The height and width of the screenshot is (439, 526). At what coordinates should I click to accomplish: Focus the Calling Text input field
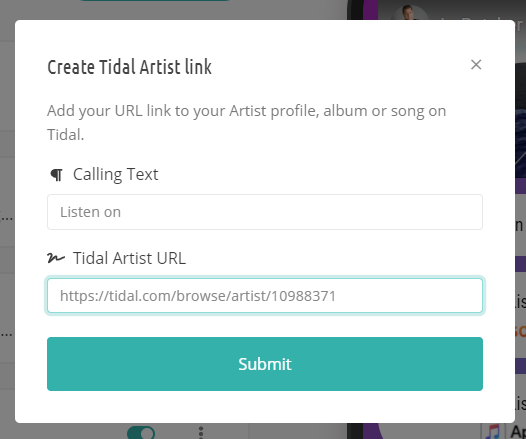265,212
